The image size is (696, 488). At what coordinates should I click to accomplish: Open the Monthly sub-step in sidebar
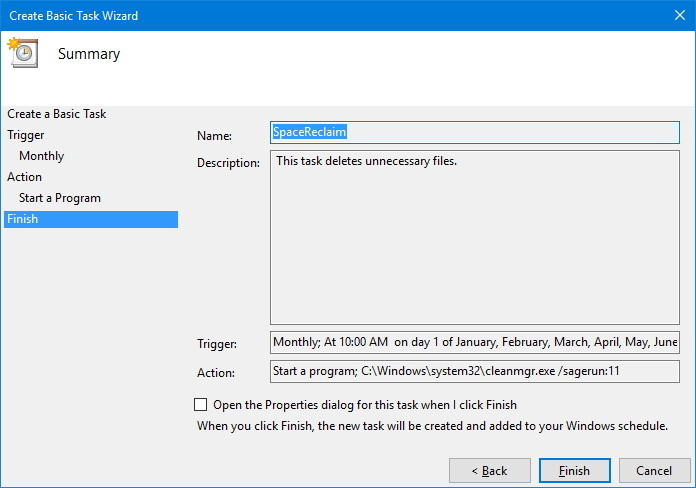click(x=41, y=156)
